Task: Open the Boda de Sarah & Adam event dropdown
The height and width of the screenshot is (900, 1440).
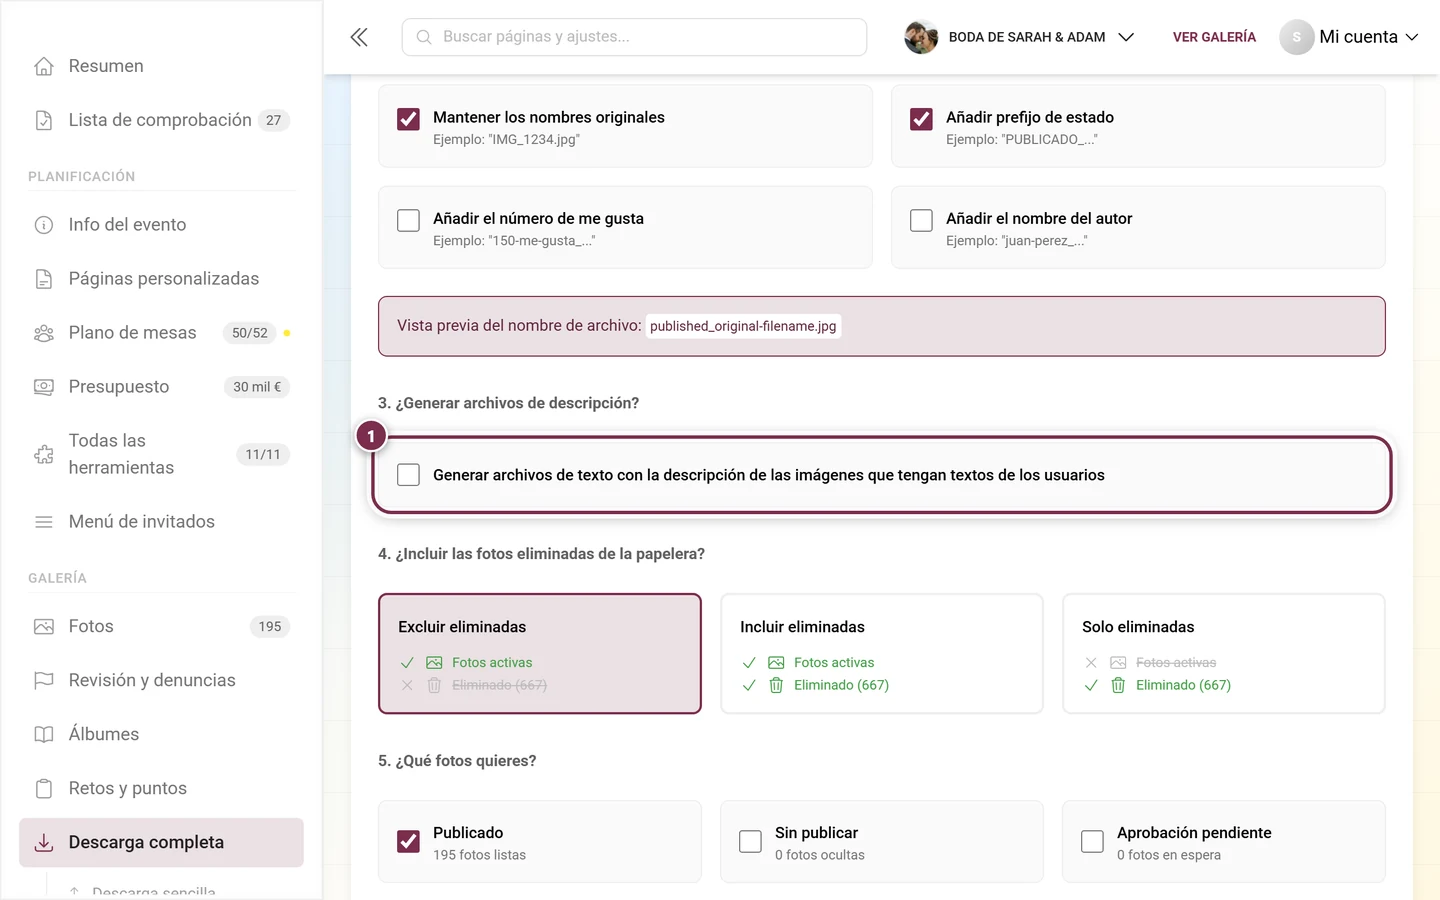Action: tap(1020, 37)
